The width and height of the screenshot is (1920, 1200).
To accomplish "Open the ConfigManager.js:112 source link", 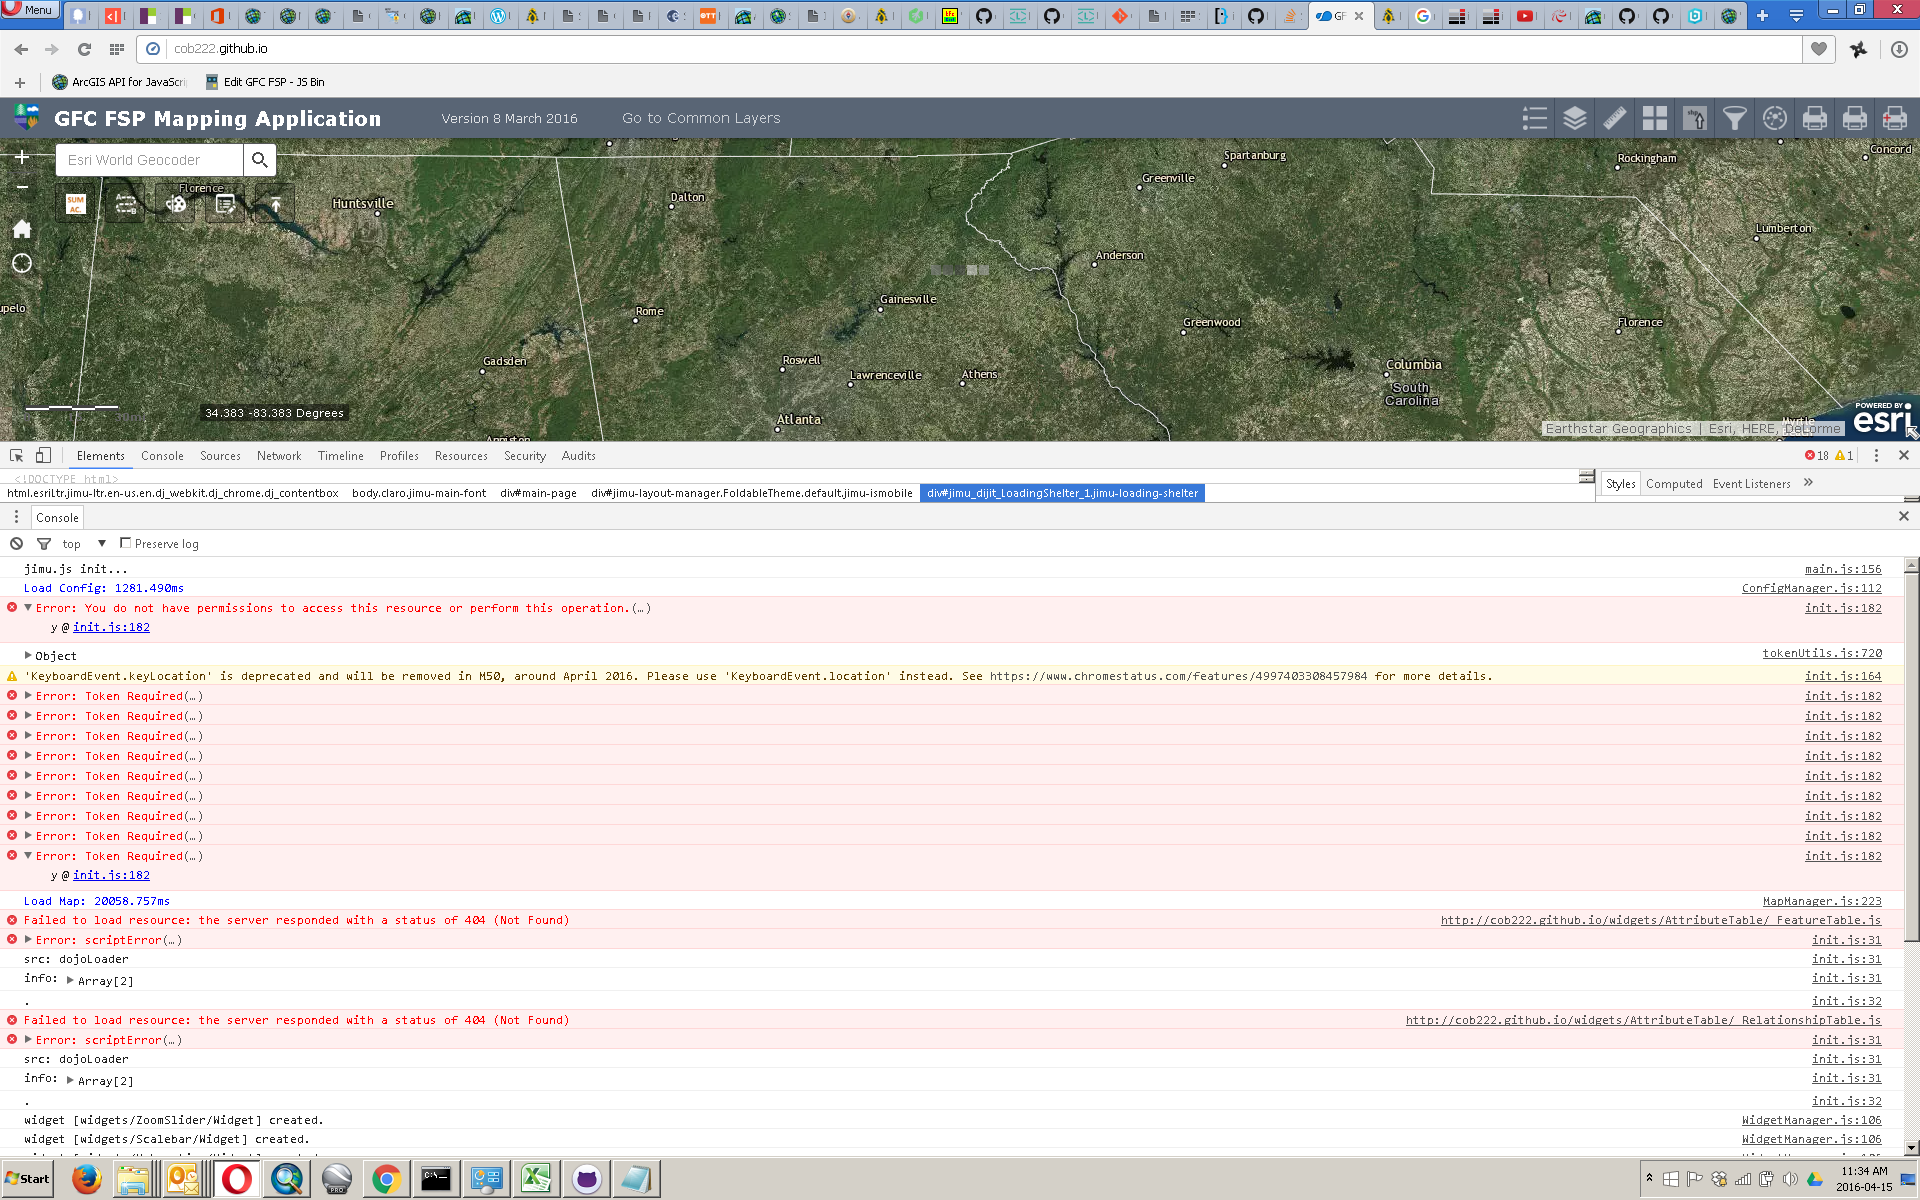I will click(x=1812, y=588).
